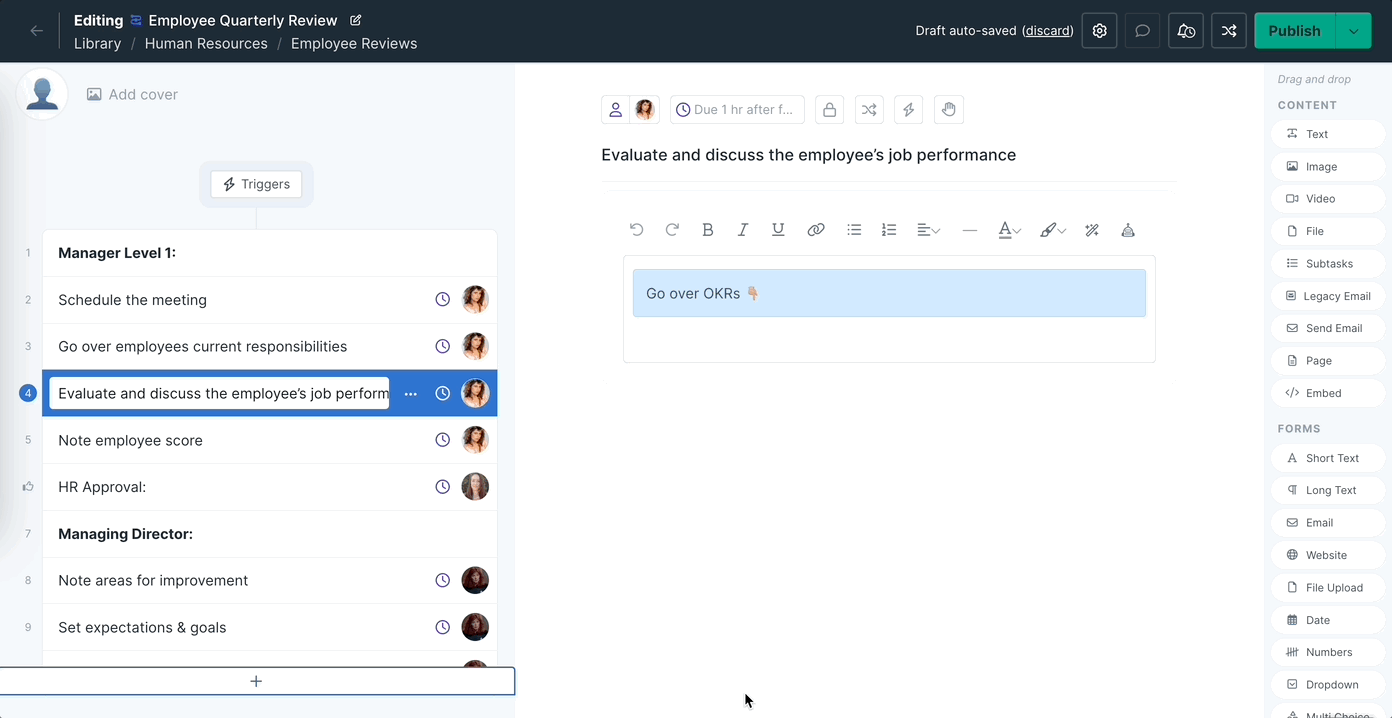Go back using the left arrow

[x=37, y=31]
